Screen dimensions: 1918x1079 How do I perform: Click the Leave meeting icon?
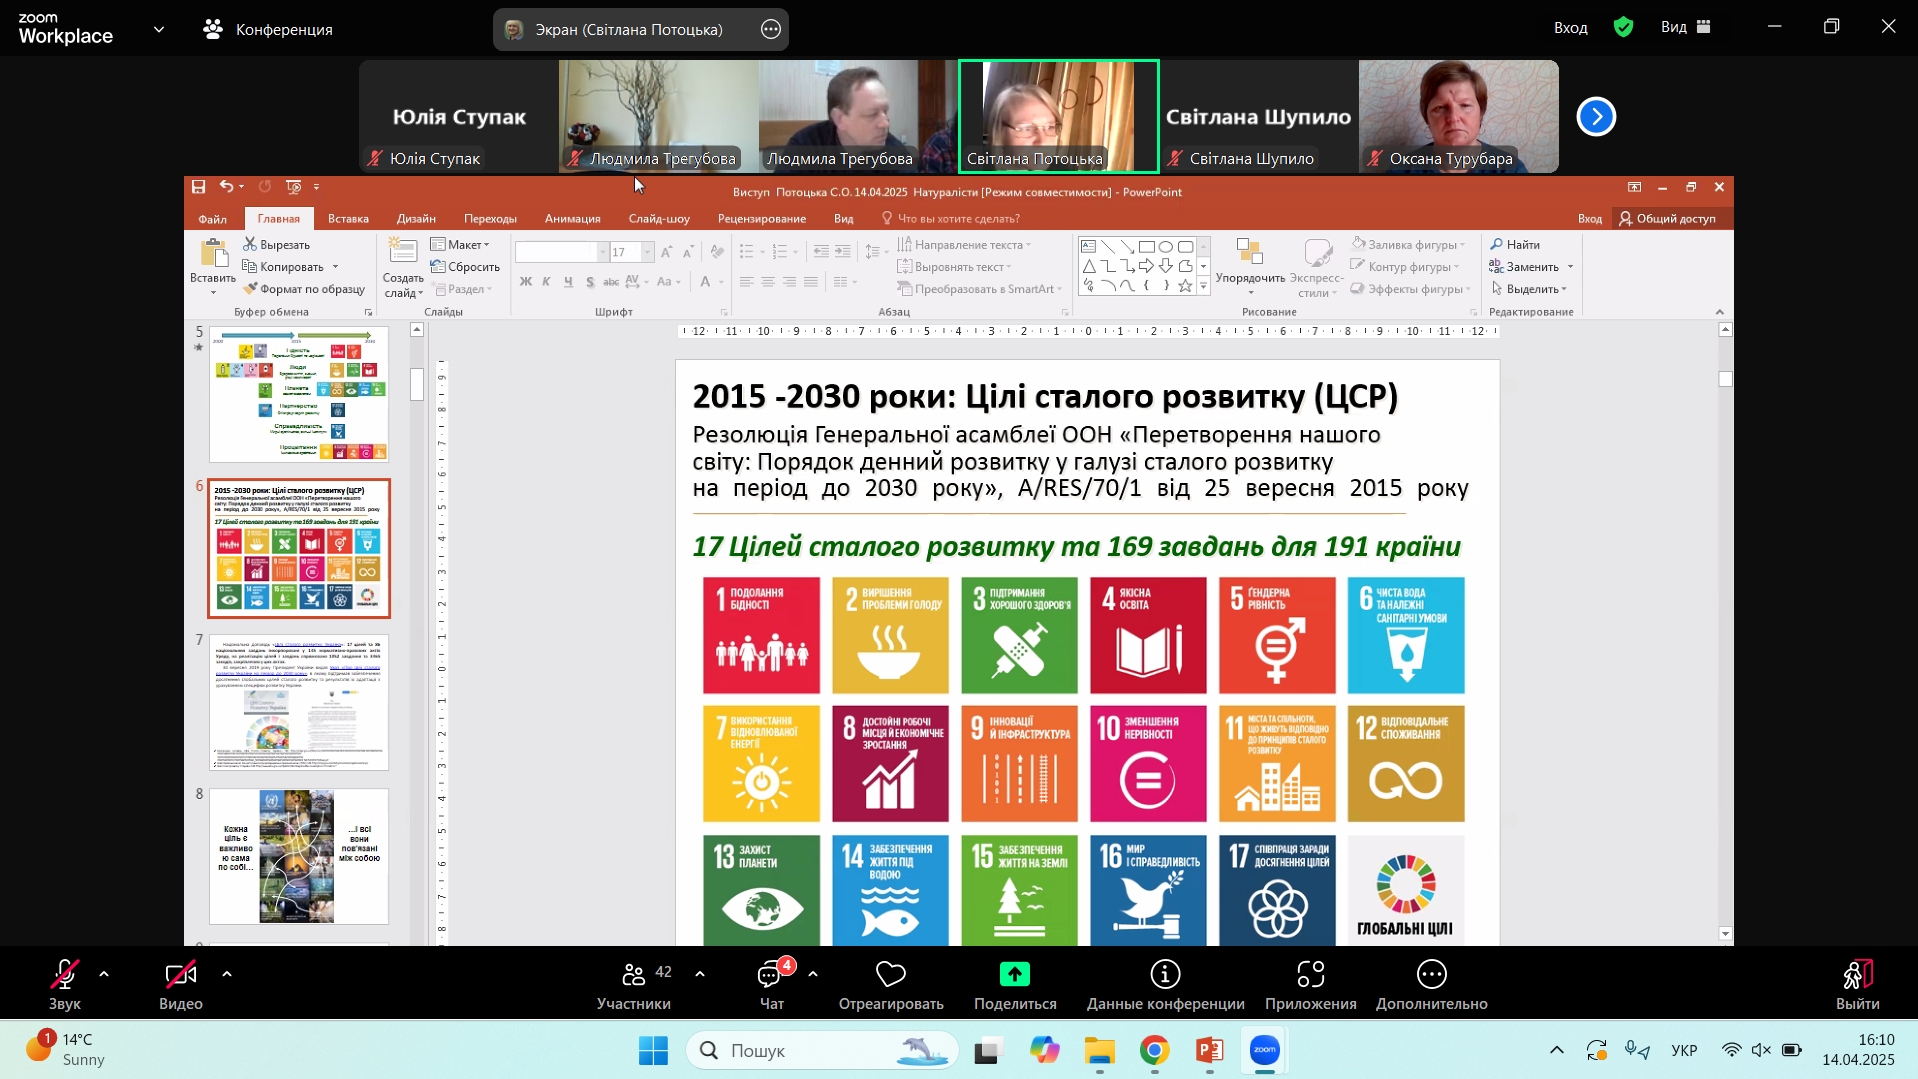(x=1857, y=974)
